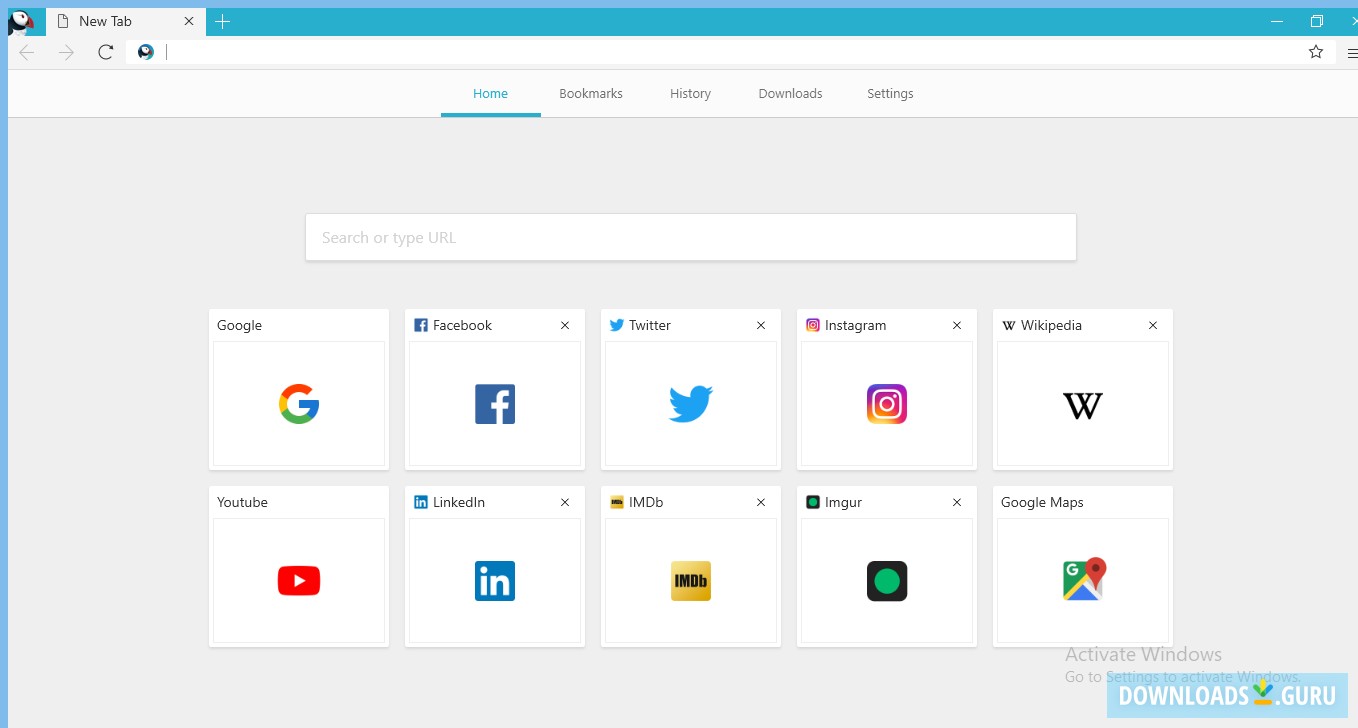Screen dimensions: 1358x728
Task: Click the Google Maps tile title text
Action: (x=1042, y=502)
